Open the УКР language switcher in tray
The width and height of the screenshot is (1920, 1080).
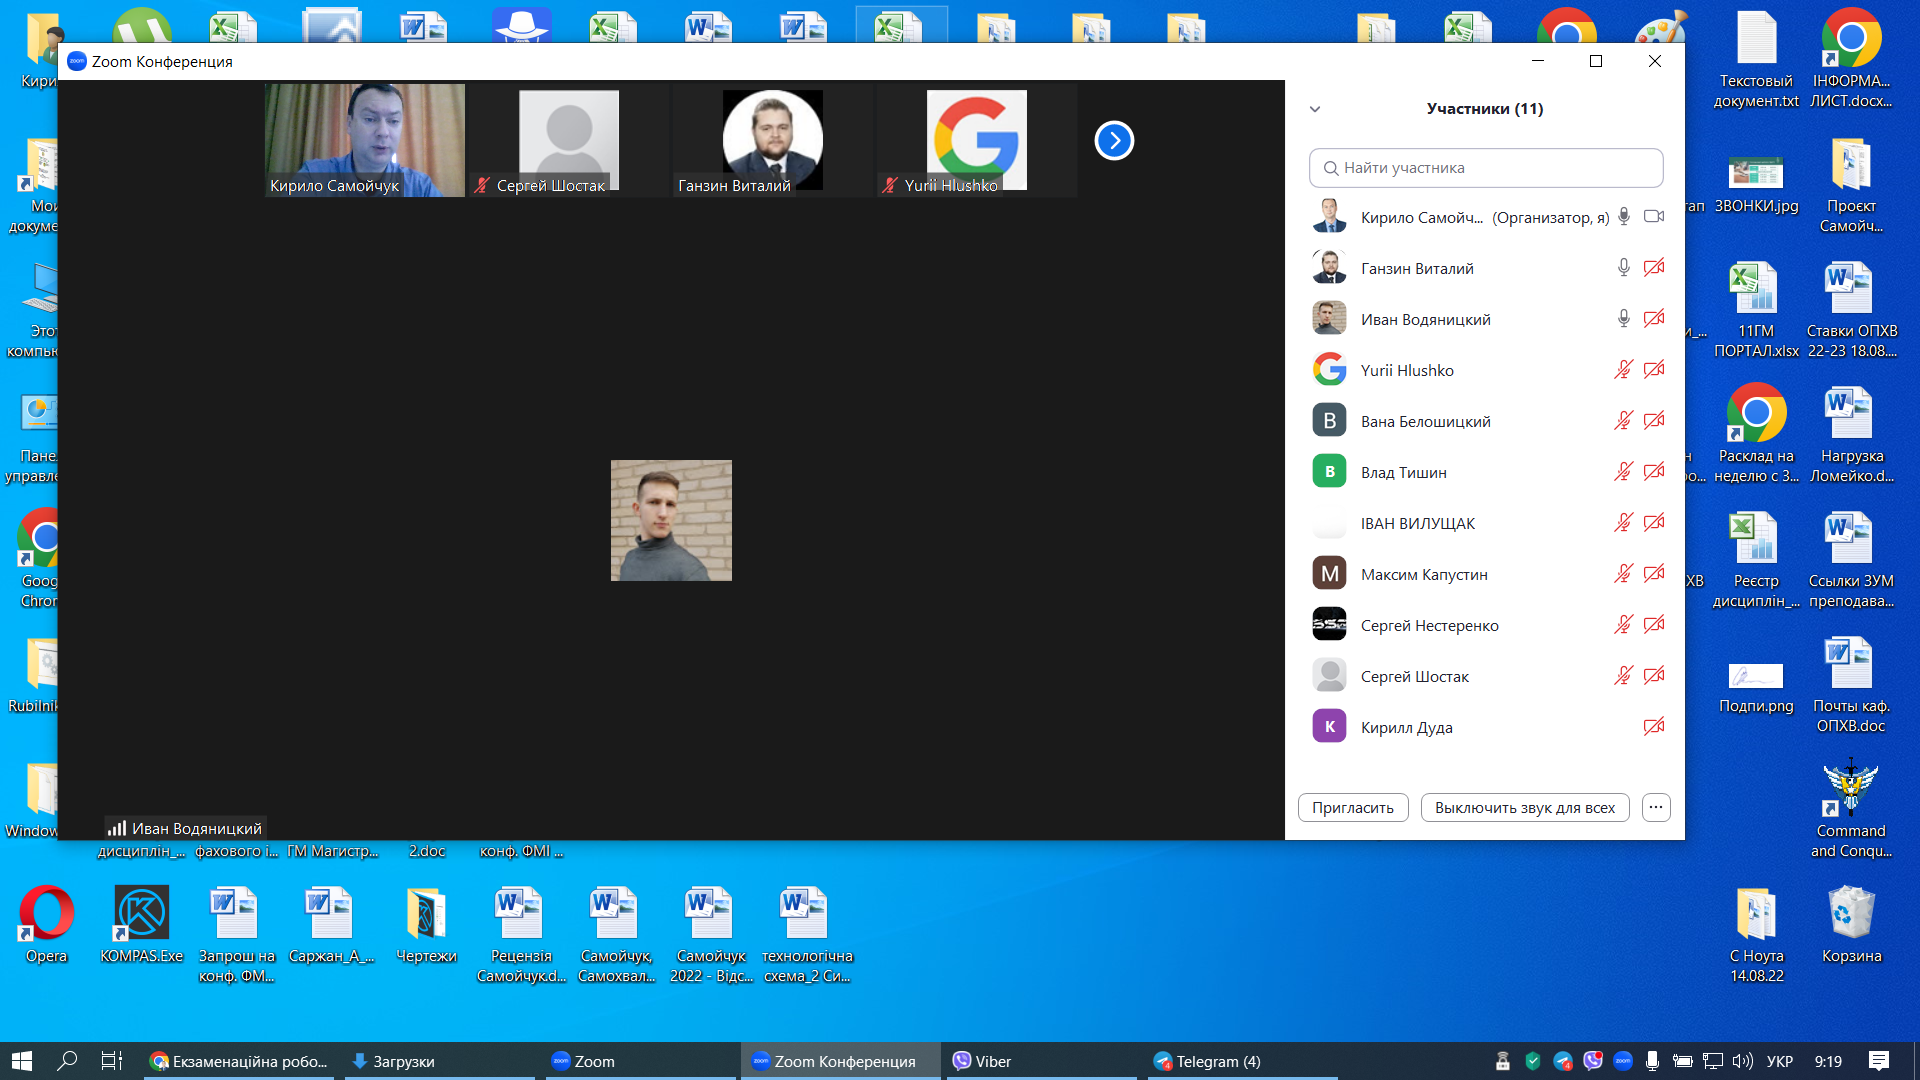point(1779,1061)
